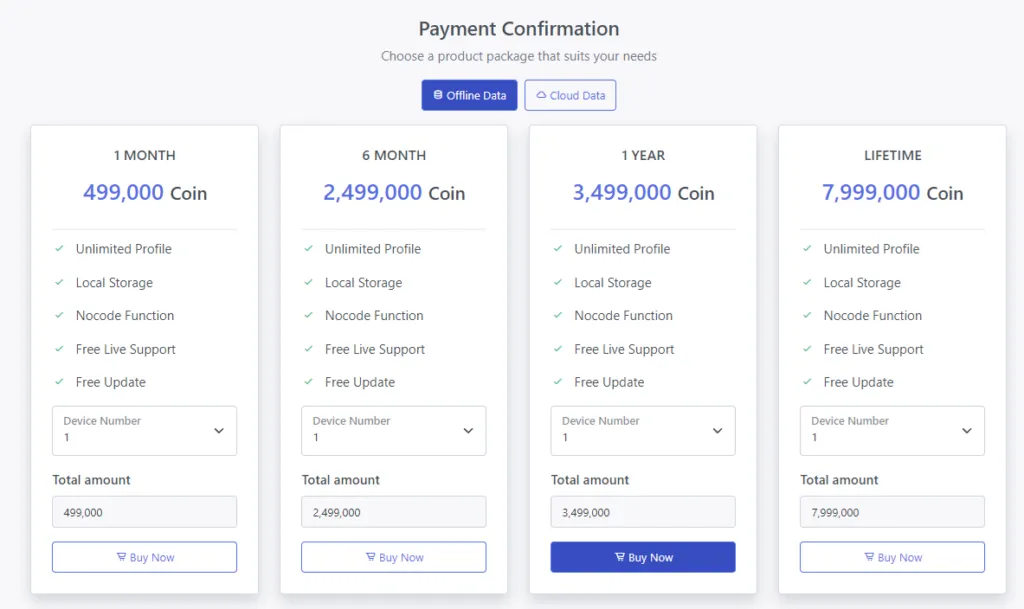Viewport: 1024px width, 609px height.
Task: Click cart icon in 1 Year Buy Now
Action: (619, 558)
